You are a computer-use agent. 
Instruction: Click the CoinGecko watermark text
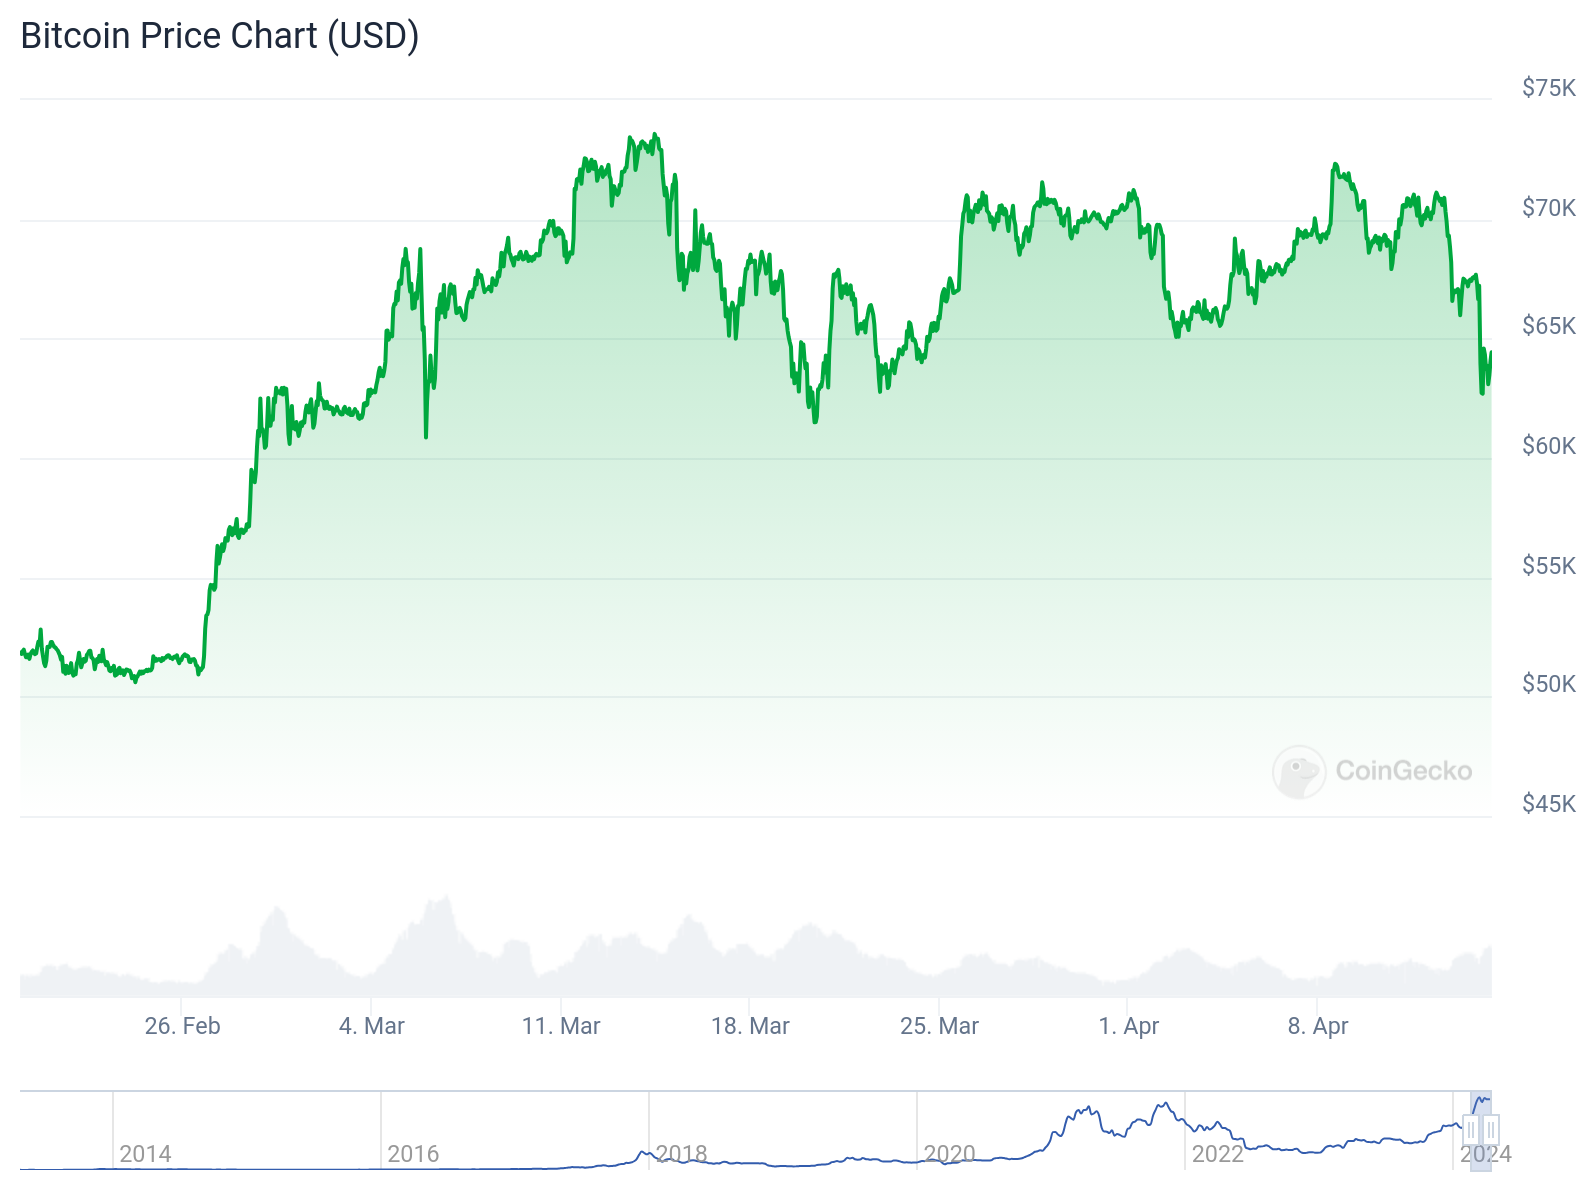[x=1403, y=771]
